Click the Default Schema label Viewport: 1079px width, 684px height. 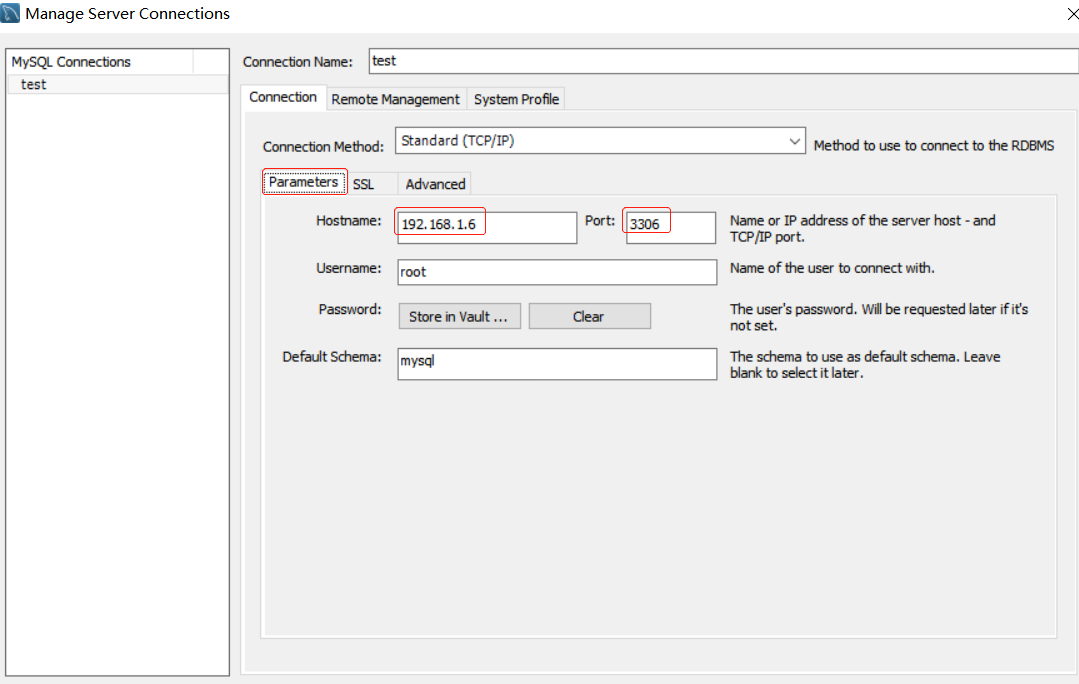(x=332, y=357)
